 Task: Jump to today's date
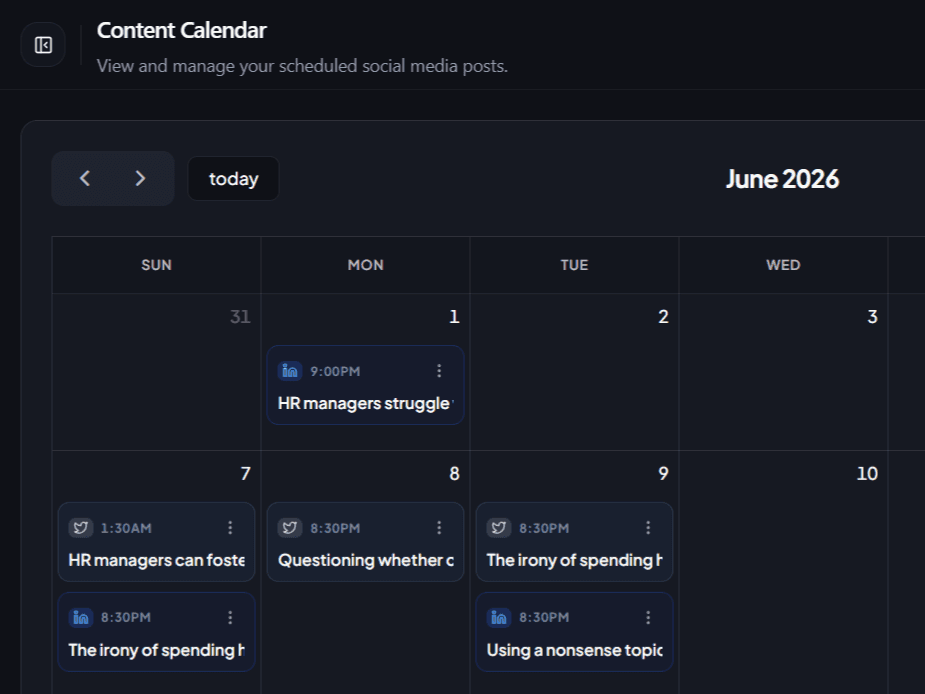[x=234, y=179]
